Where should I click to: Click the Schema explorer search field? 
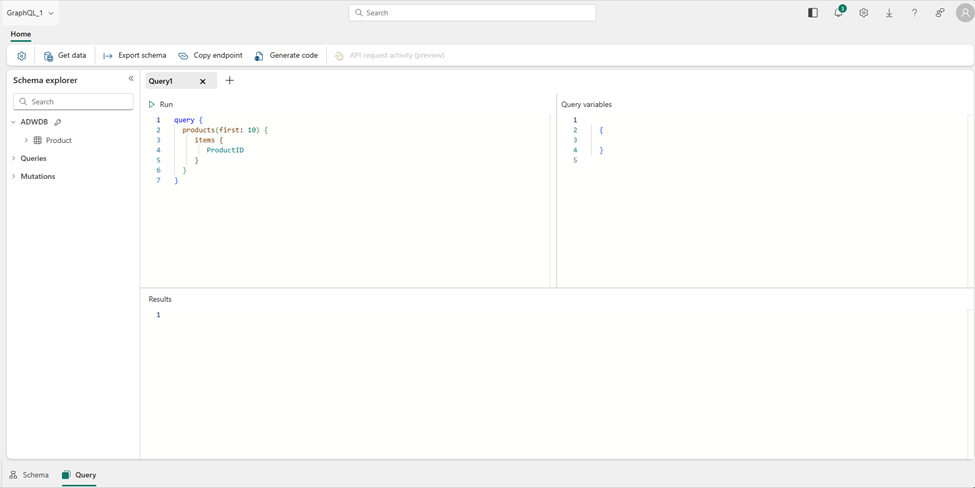click(x=73, y=102)
